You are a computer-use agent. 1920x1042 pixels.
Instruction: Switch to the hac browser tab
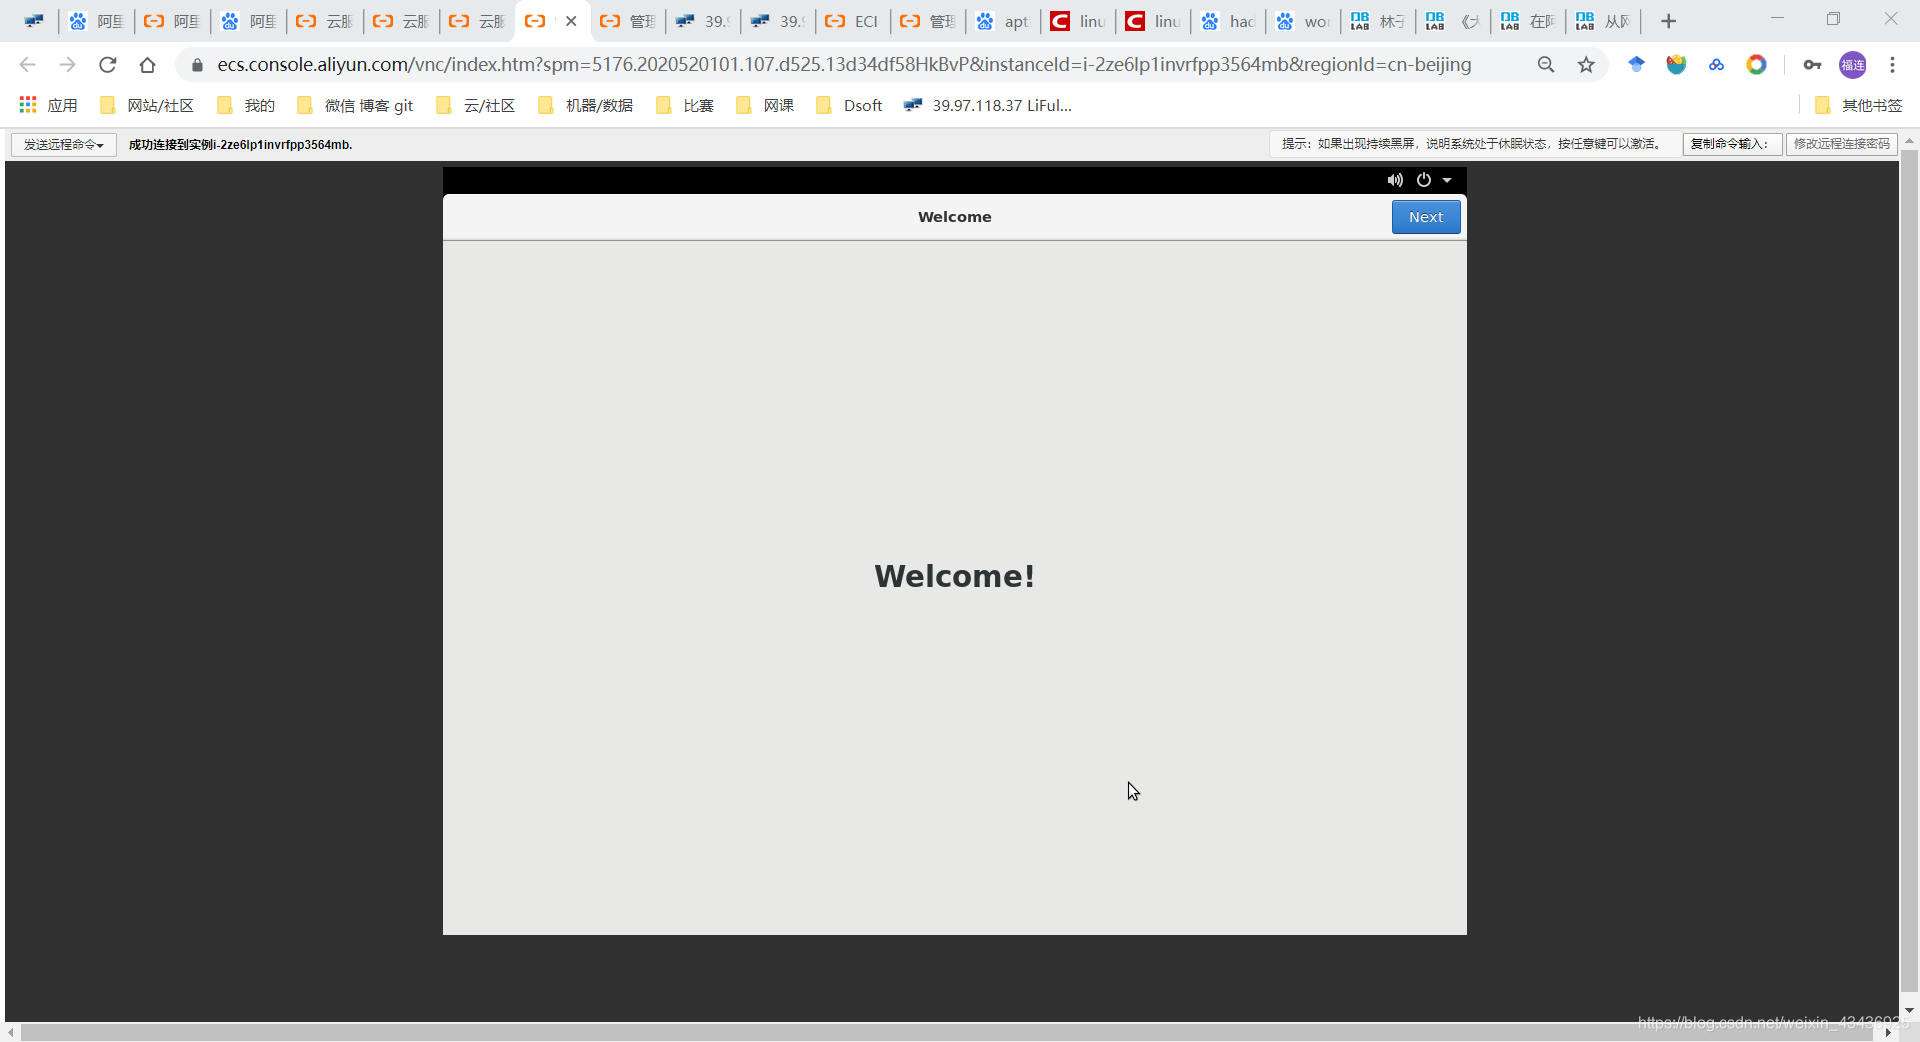pyautogui.click(x=1228, y=21)
